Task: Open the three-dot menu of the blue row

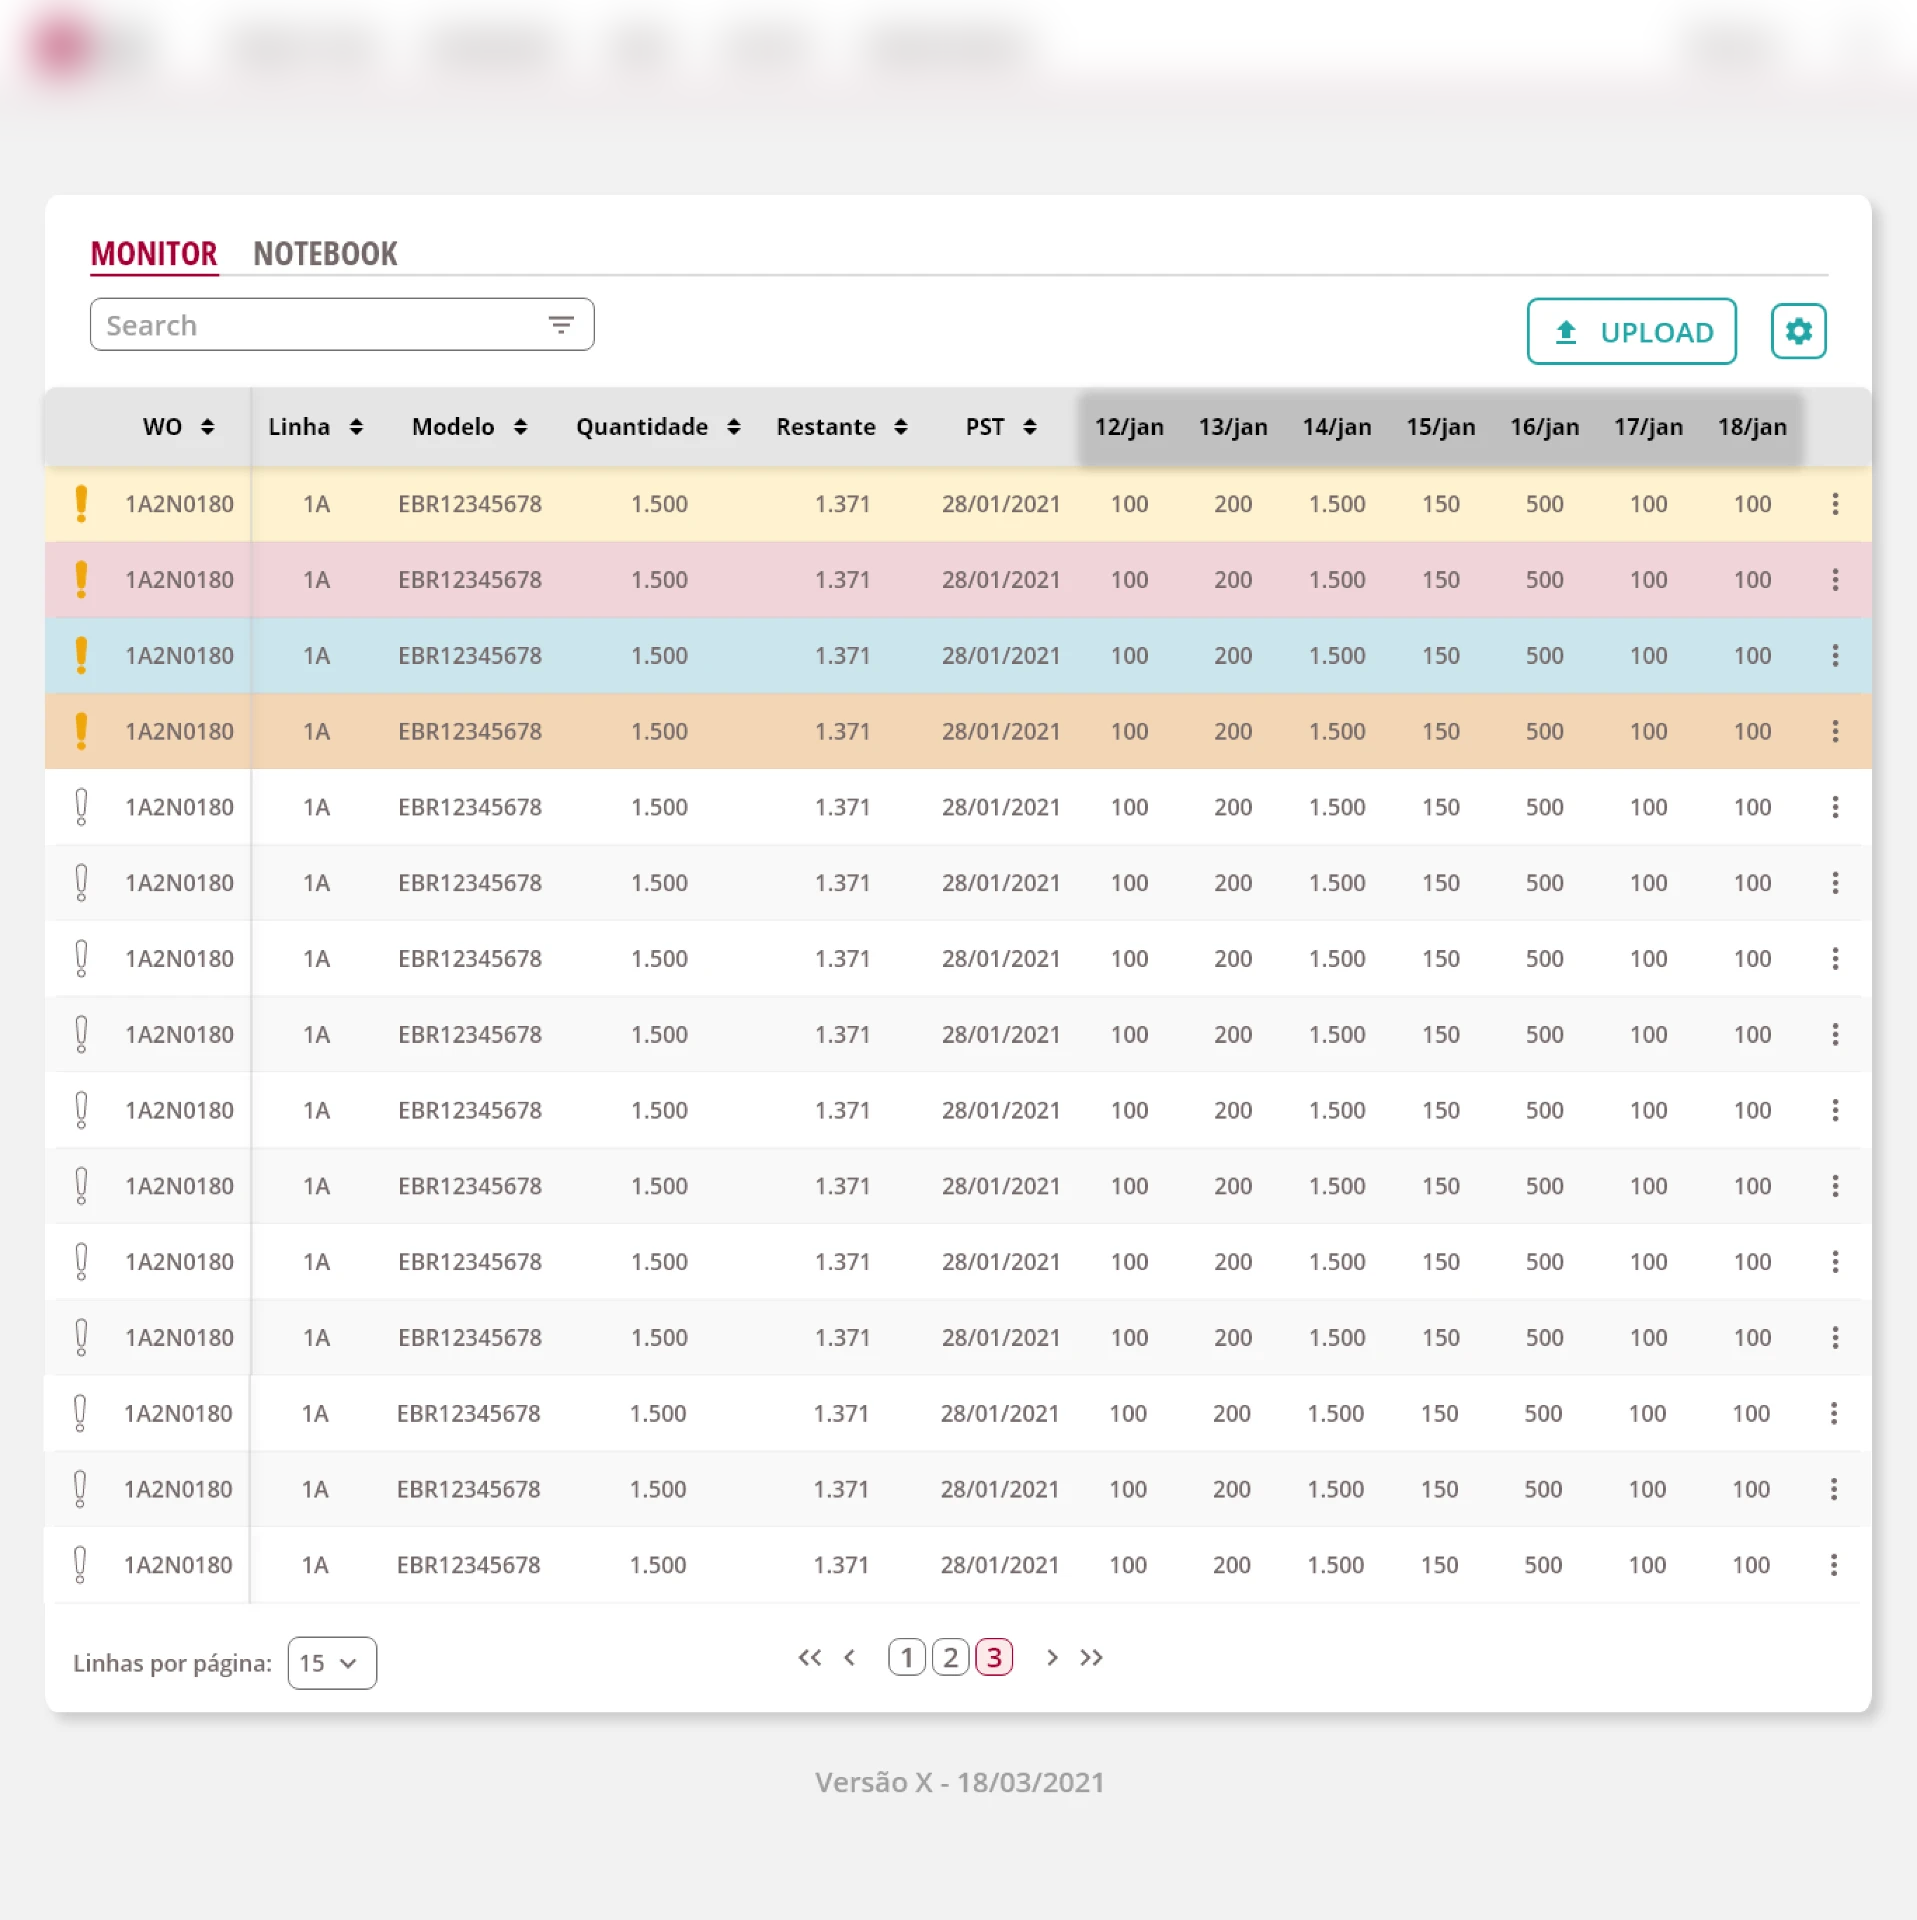Action: [x=1835, y=656]
